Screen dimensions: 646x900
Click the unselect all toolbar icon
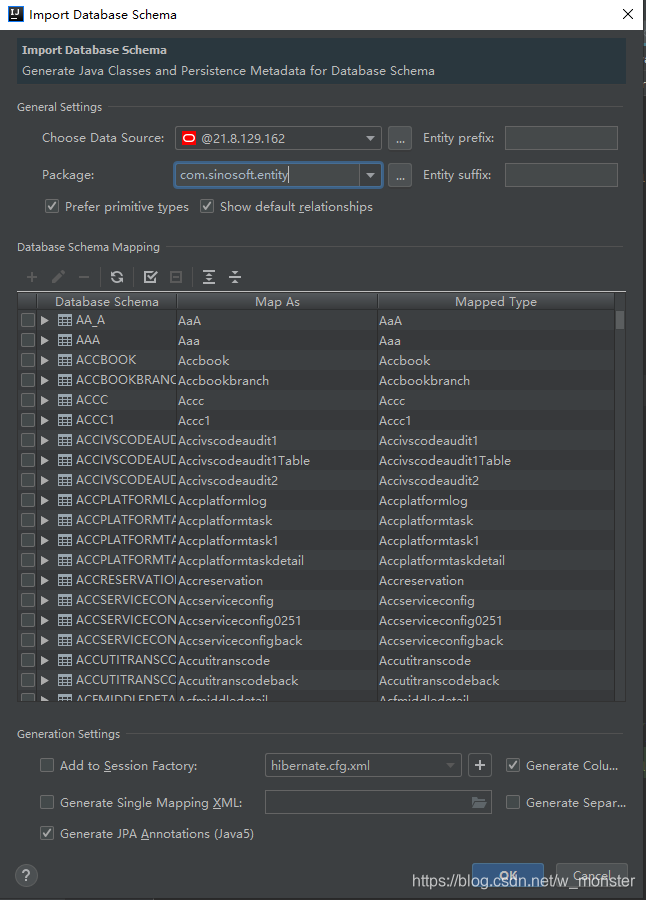(x=176, y=277)
